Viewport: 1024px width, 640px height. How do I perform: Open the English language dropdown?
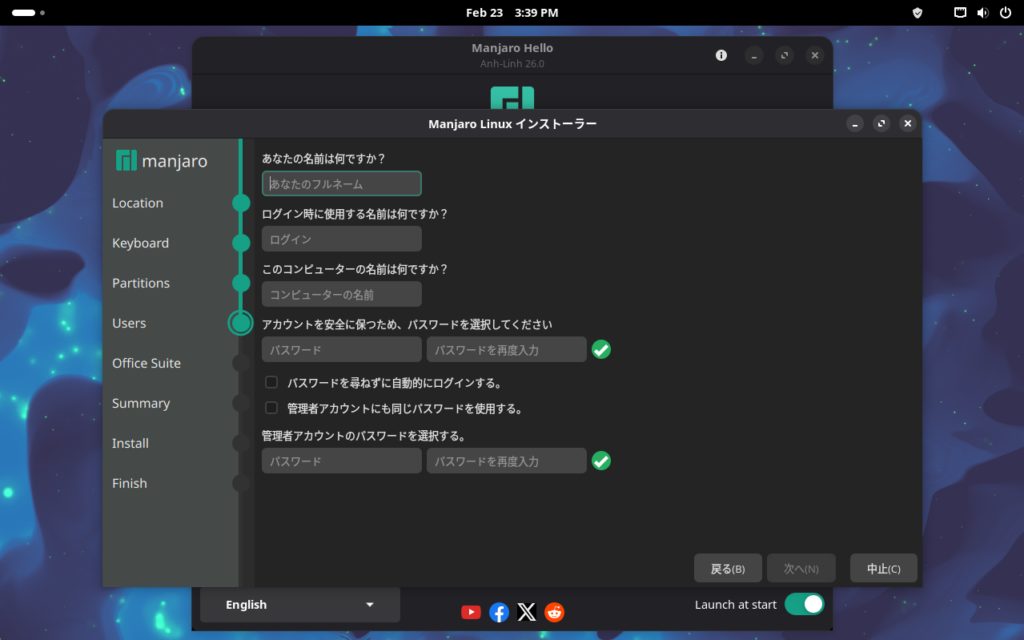(300, 605)
